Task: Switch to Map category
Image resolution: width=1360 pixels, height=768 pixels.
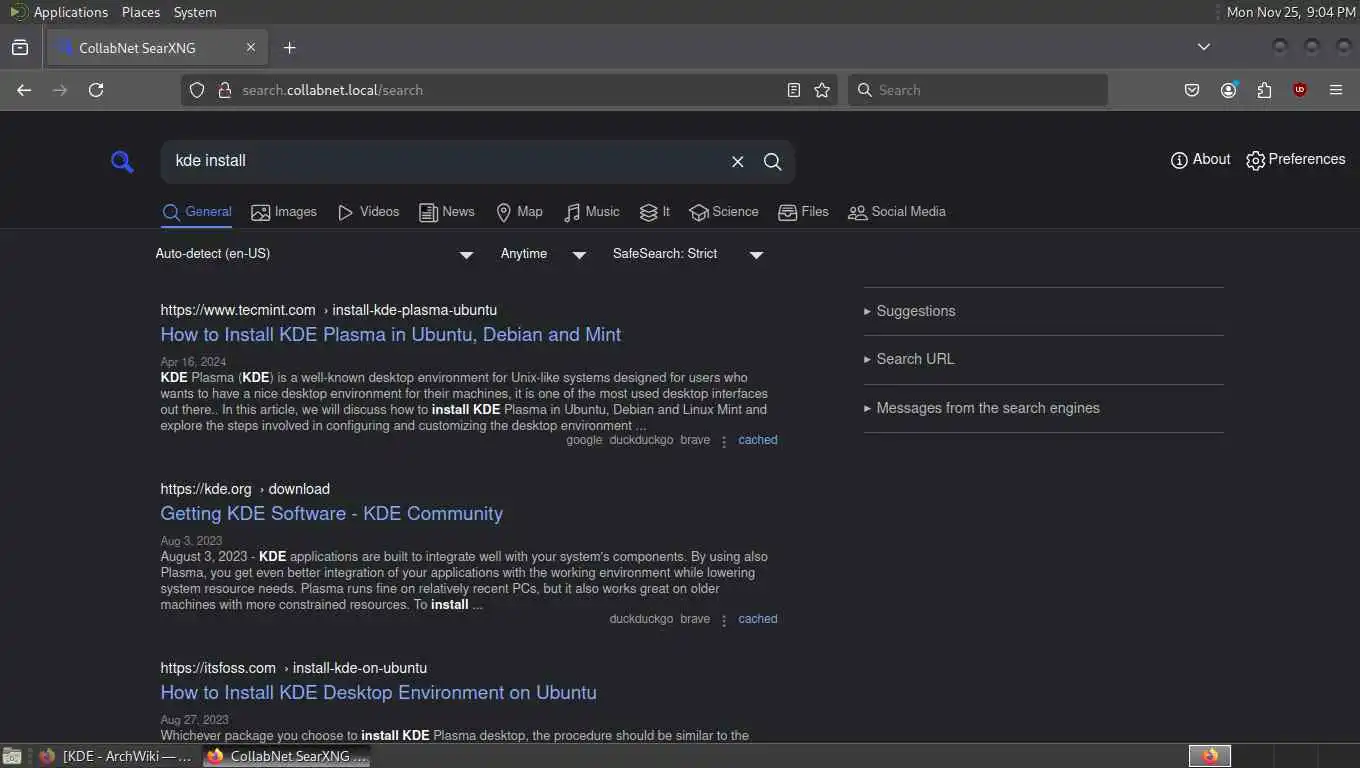Action: (x=519, y=212)
